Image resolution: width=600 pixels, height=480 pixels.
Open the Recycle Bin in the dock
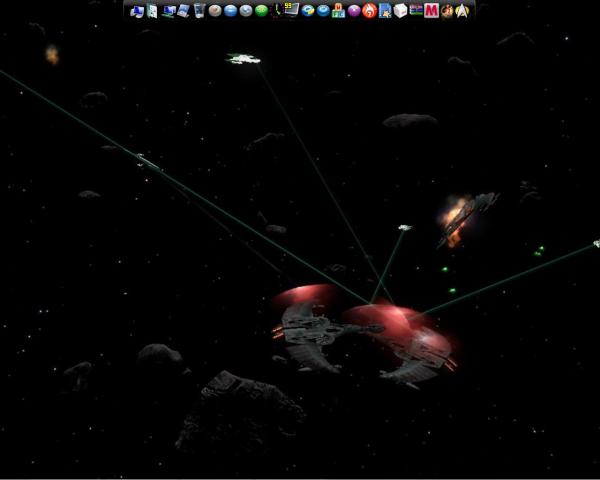[x=198, y=11]
